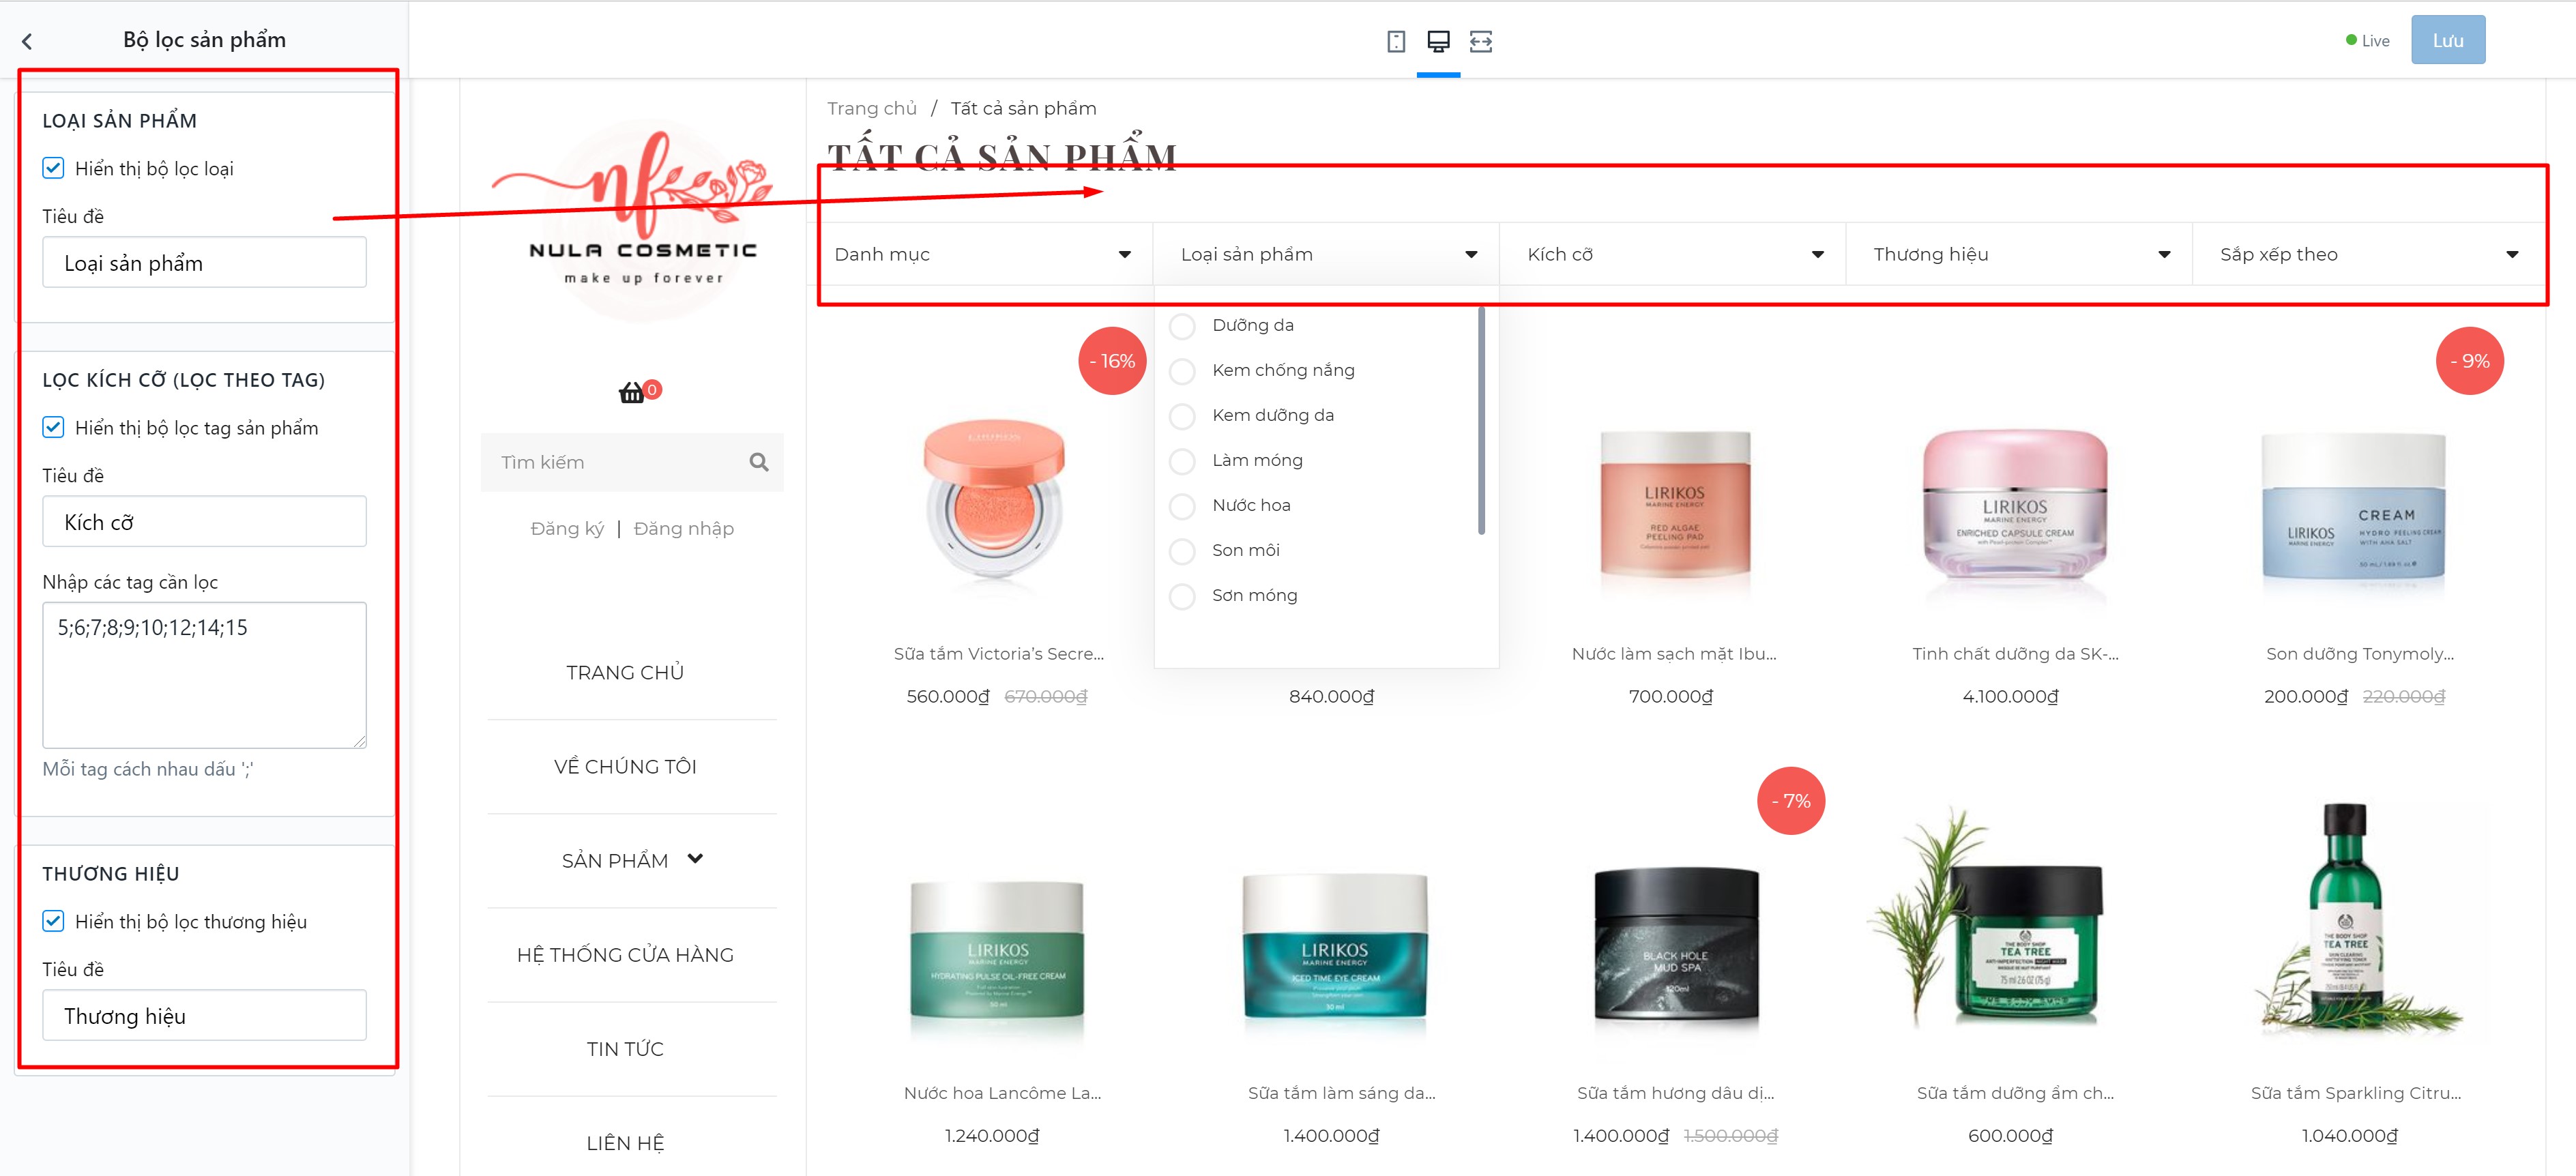Viewport: 2576px width, 1176px height.
Task: Switch to desktop preview icon
Action: pyautogui.click(x=1438, y=41)
